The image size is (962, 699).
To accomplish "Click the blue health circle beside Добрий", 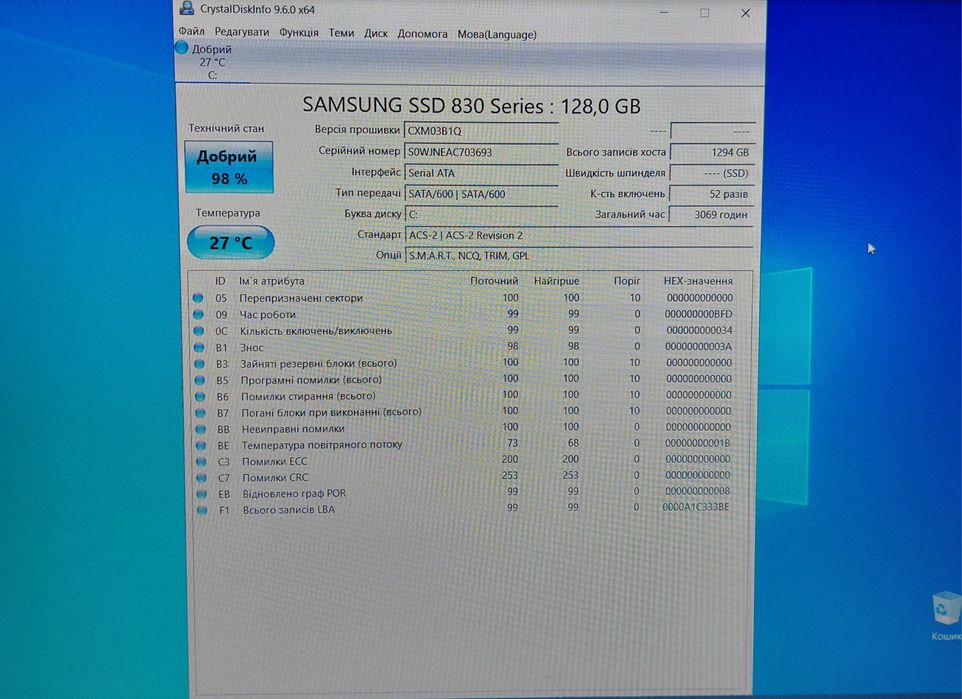I will 182,47.
